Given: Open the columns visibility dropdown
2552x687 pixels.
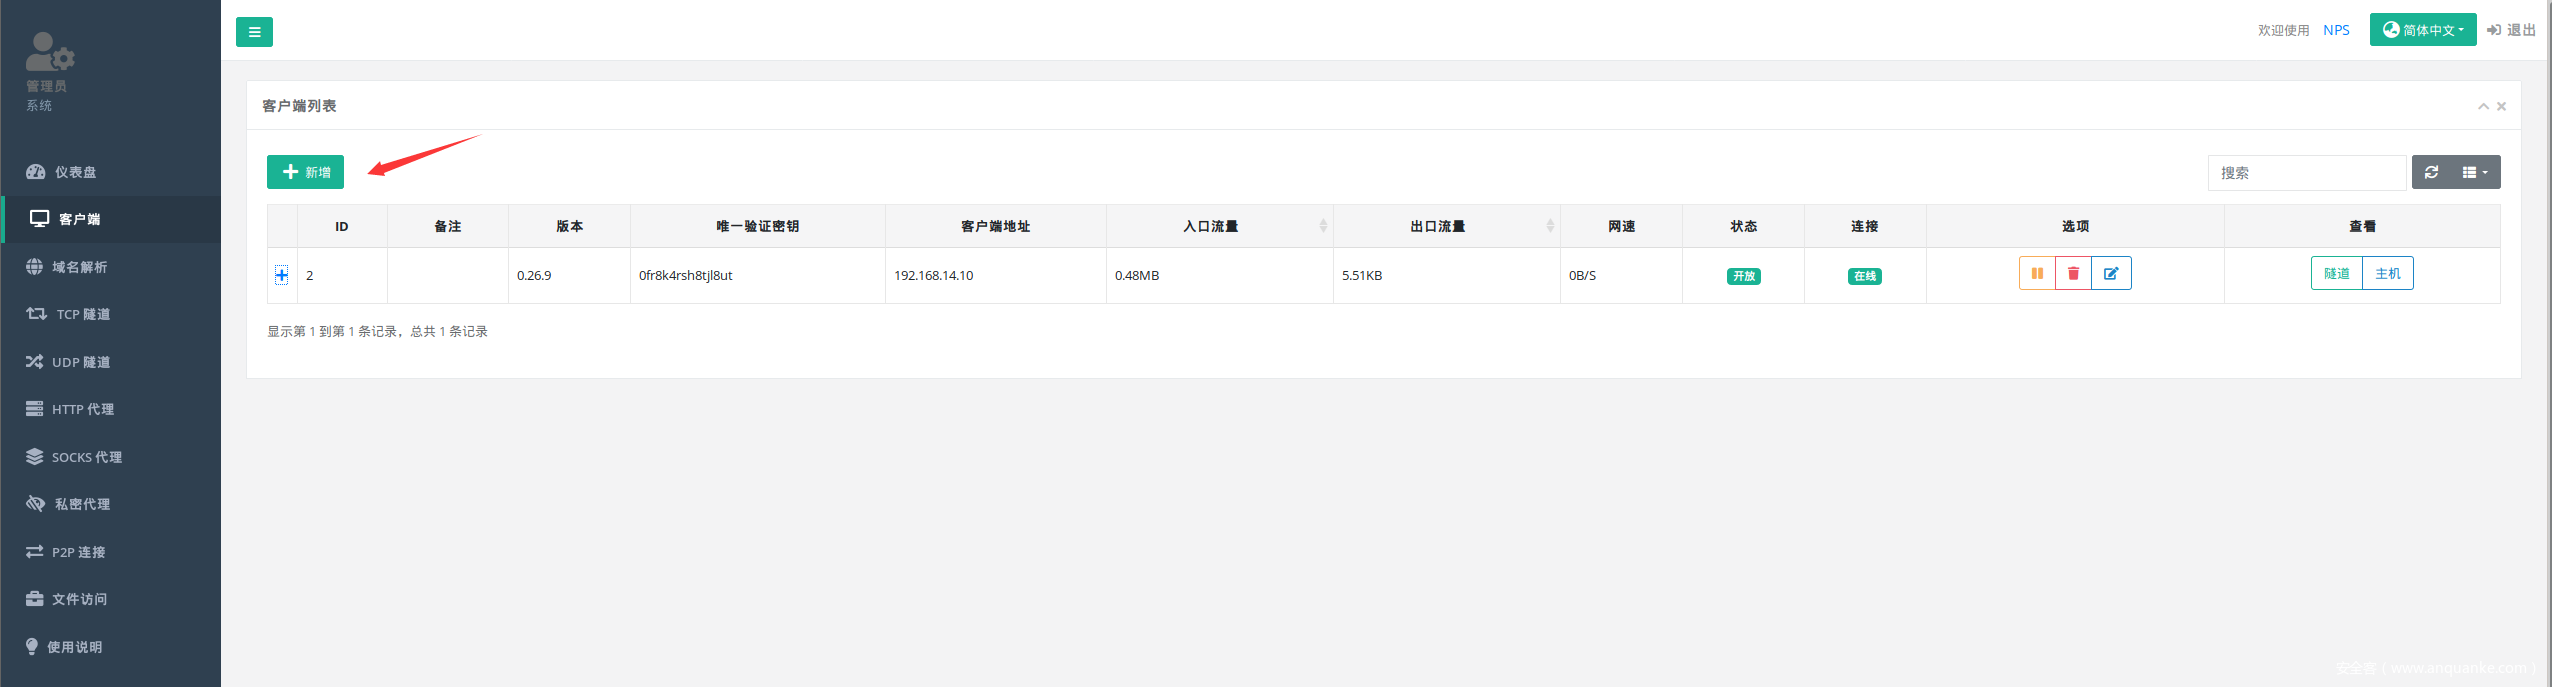Looking at the screenshot, I should tap(2475, 173).
